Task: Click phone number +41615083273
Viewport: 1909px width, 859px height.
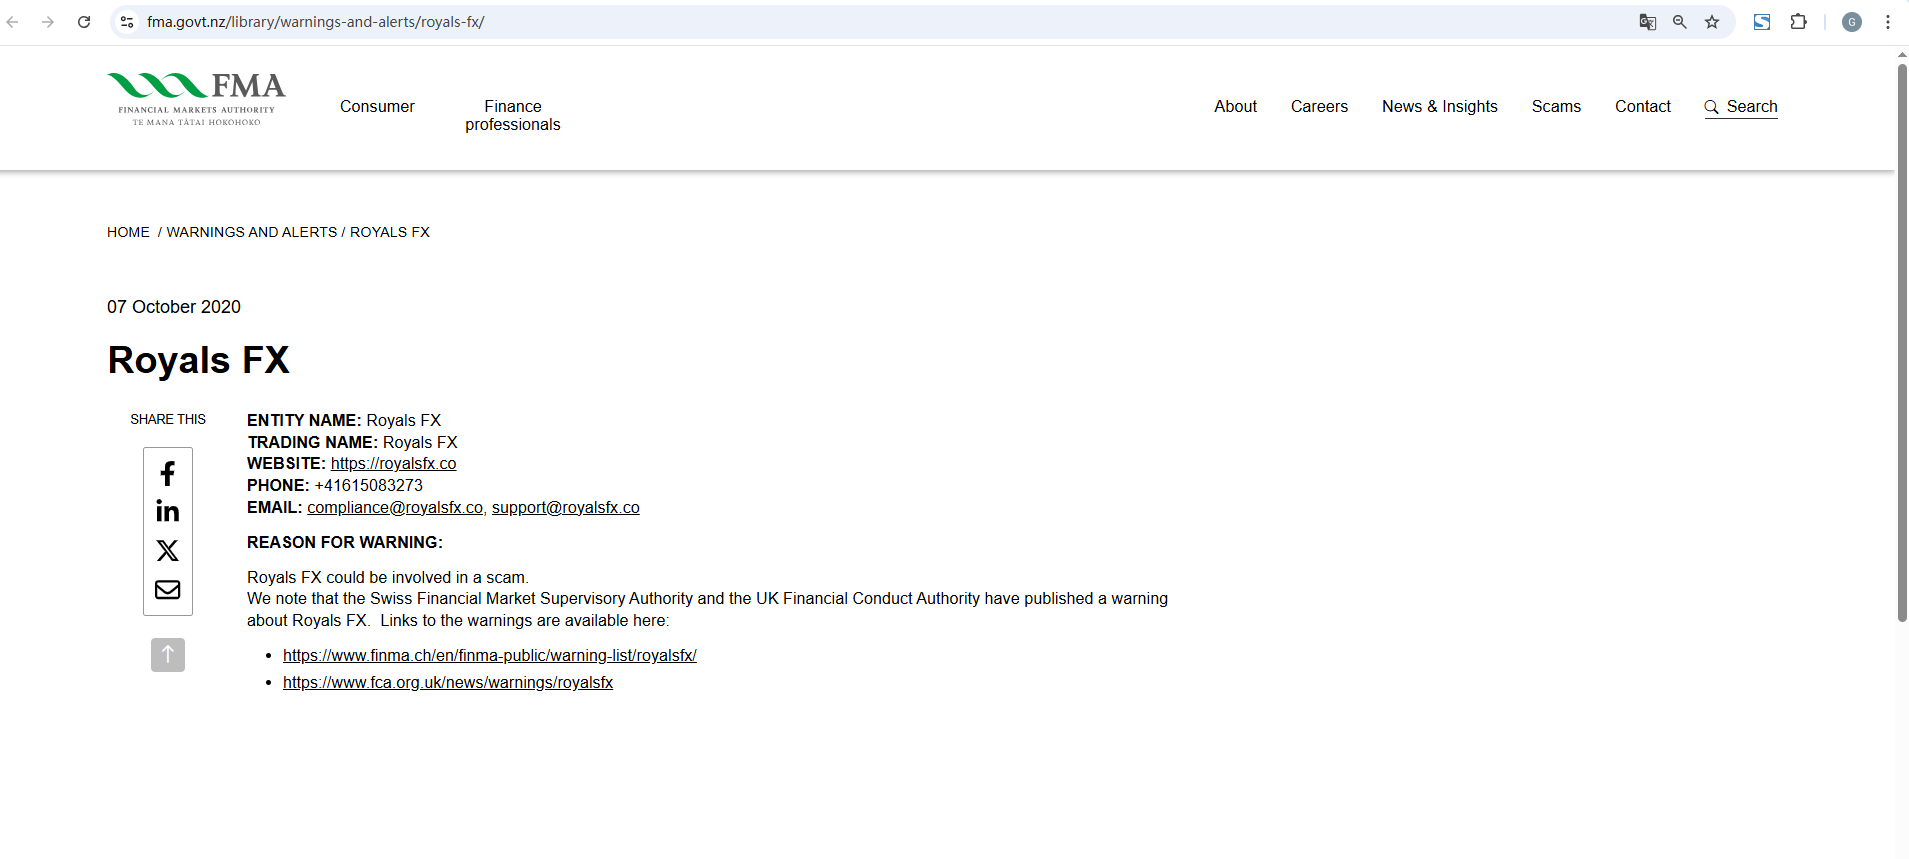Action: tap(369, 486)
